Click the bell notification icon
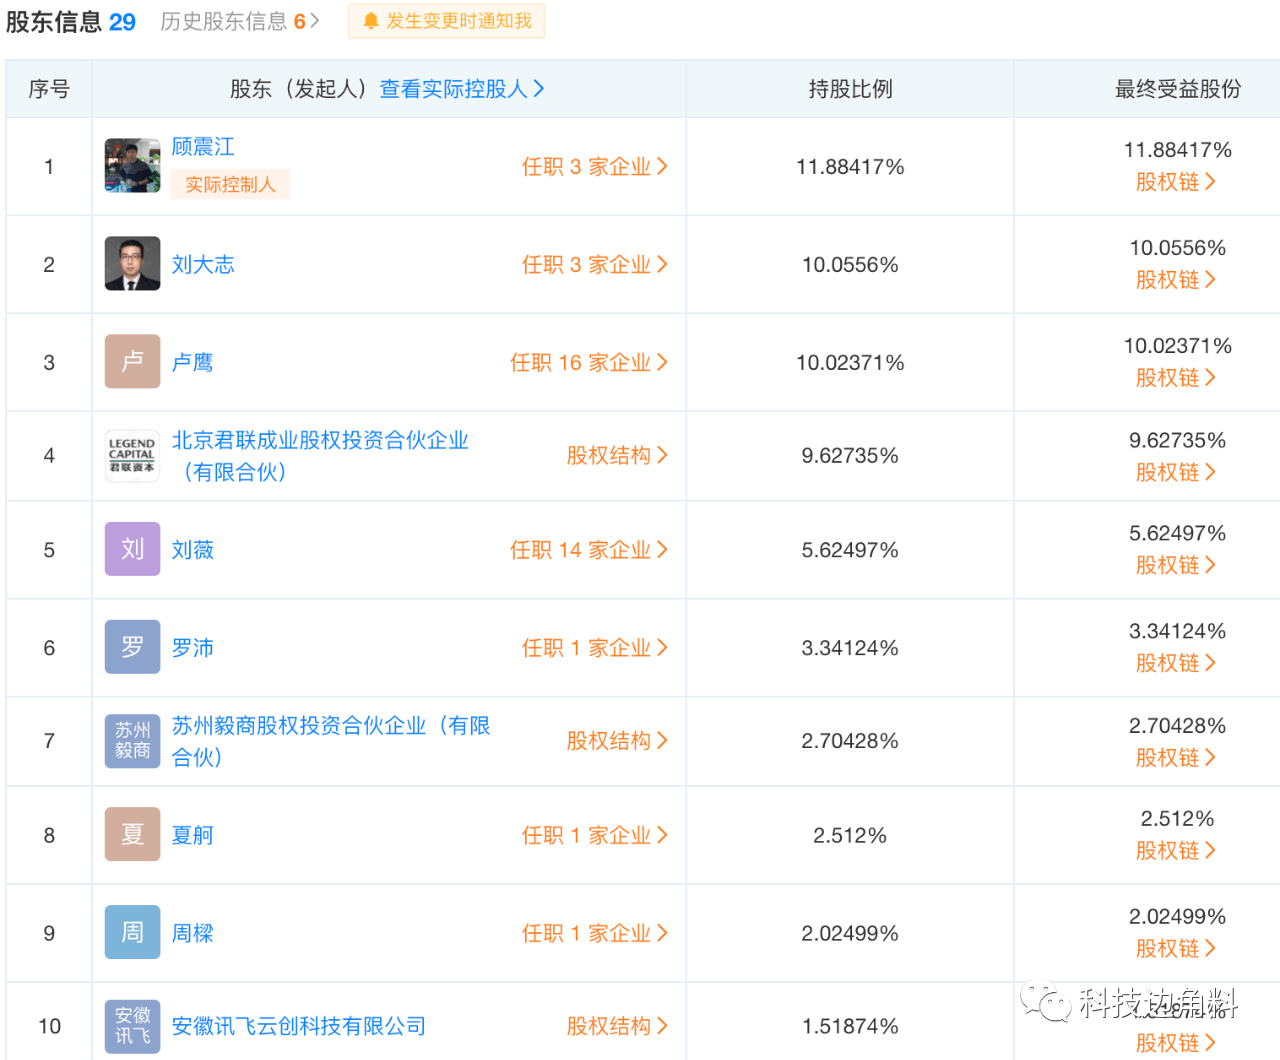 pos(371,21)
